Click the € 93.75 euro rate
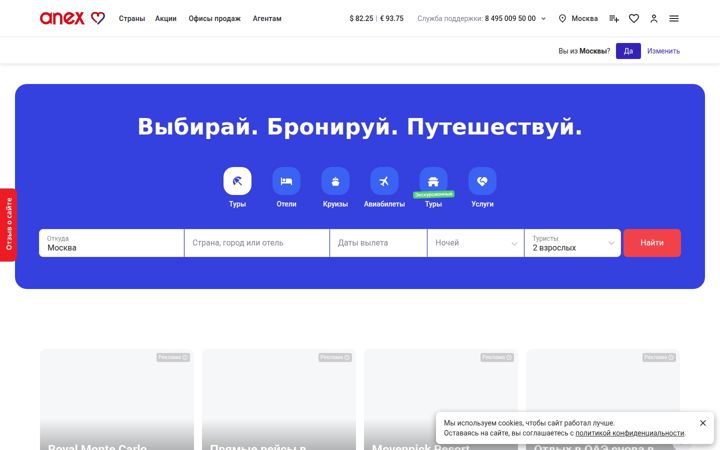Screen dimensions: 720x450 (x=392, y=18)
